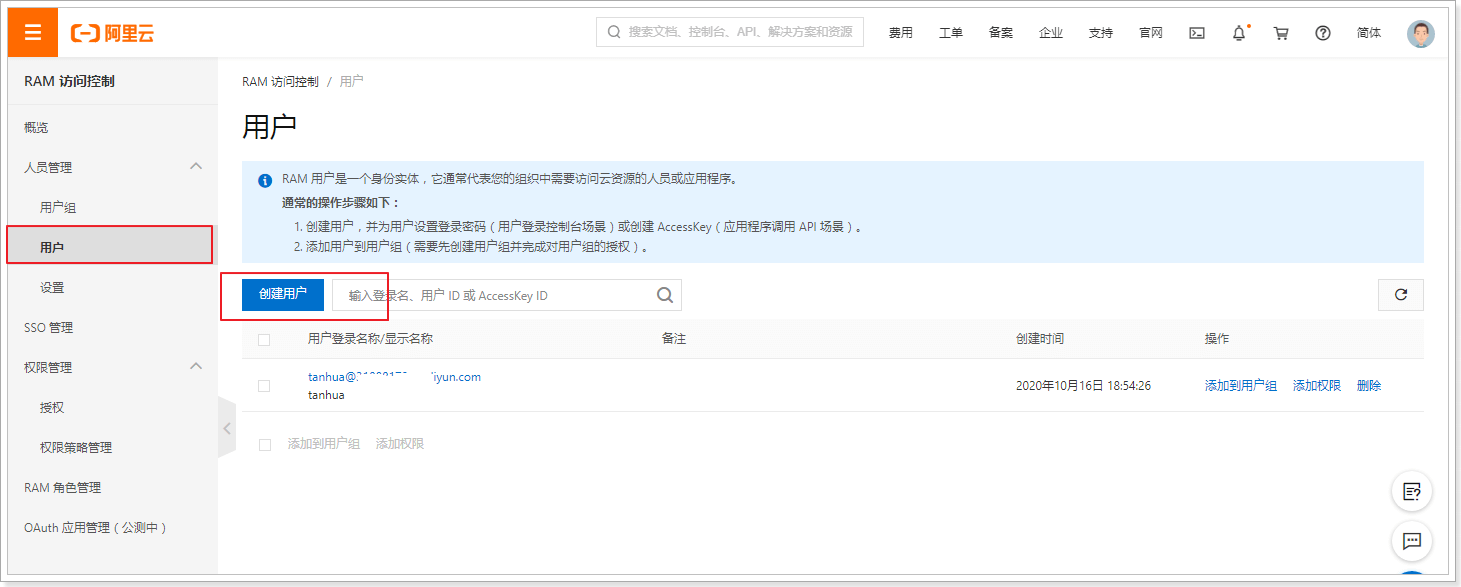Open the help question mark
This screenshot has height=587, width=1461.
pyautogui.click(x=1322, y=32)
